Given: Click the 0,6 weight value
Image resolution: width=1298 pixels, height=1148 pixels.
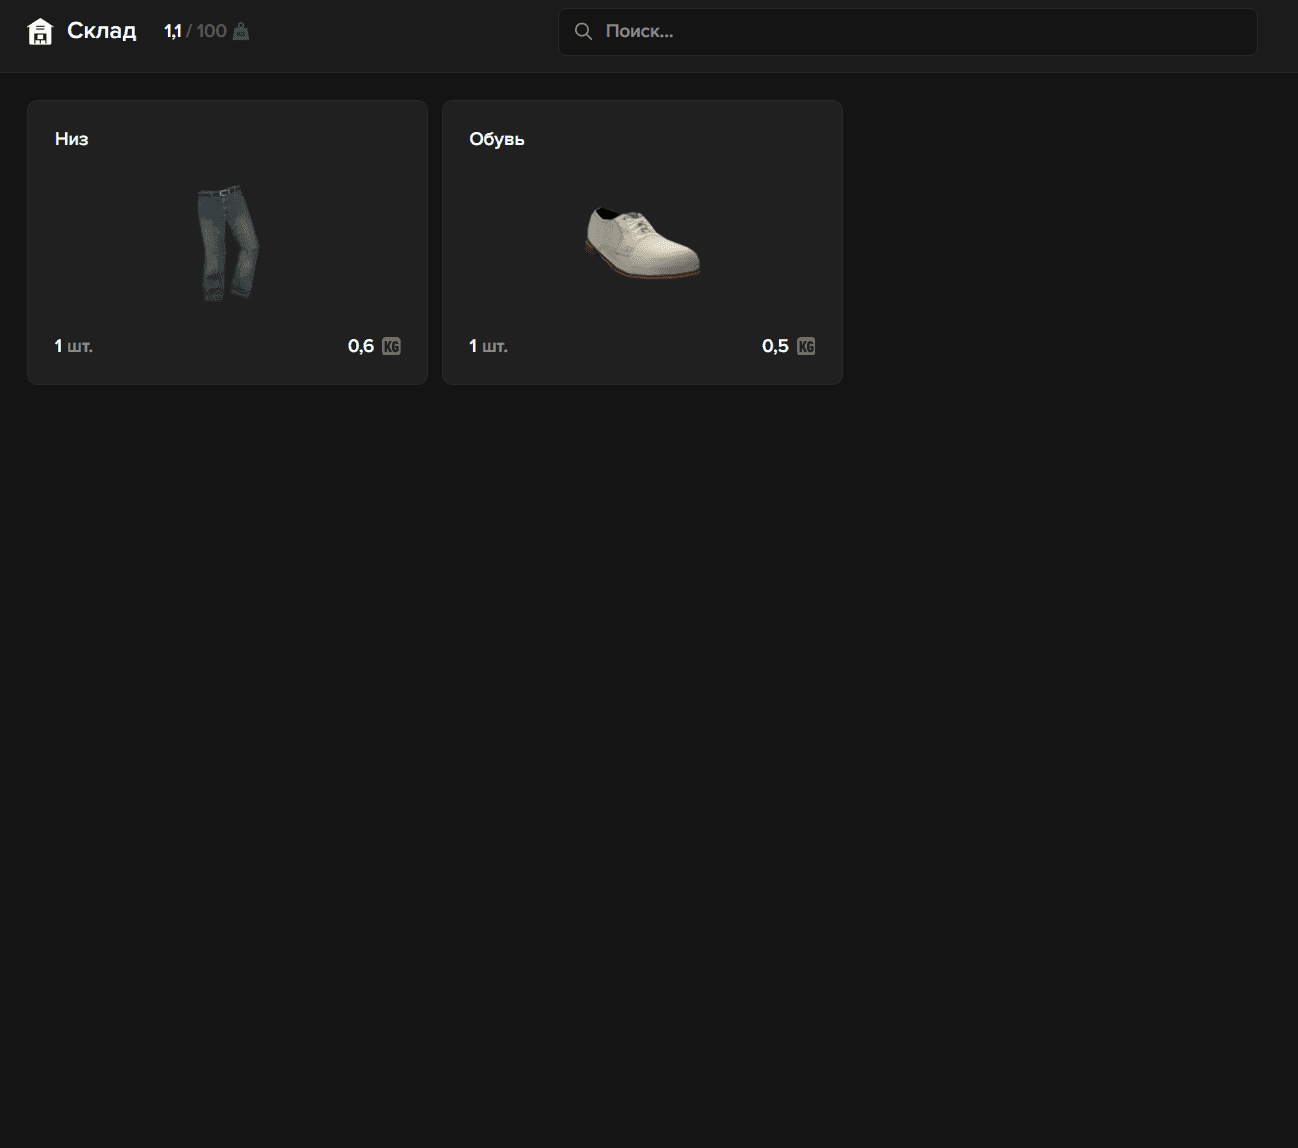Looking at the screenshot, I should (x=361, y=346).
